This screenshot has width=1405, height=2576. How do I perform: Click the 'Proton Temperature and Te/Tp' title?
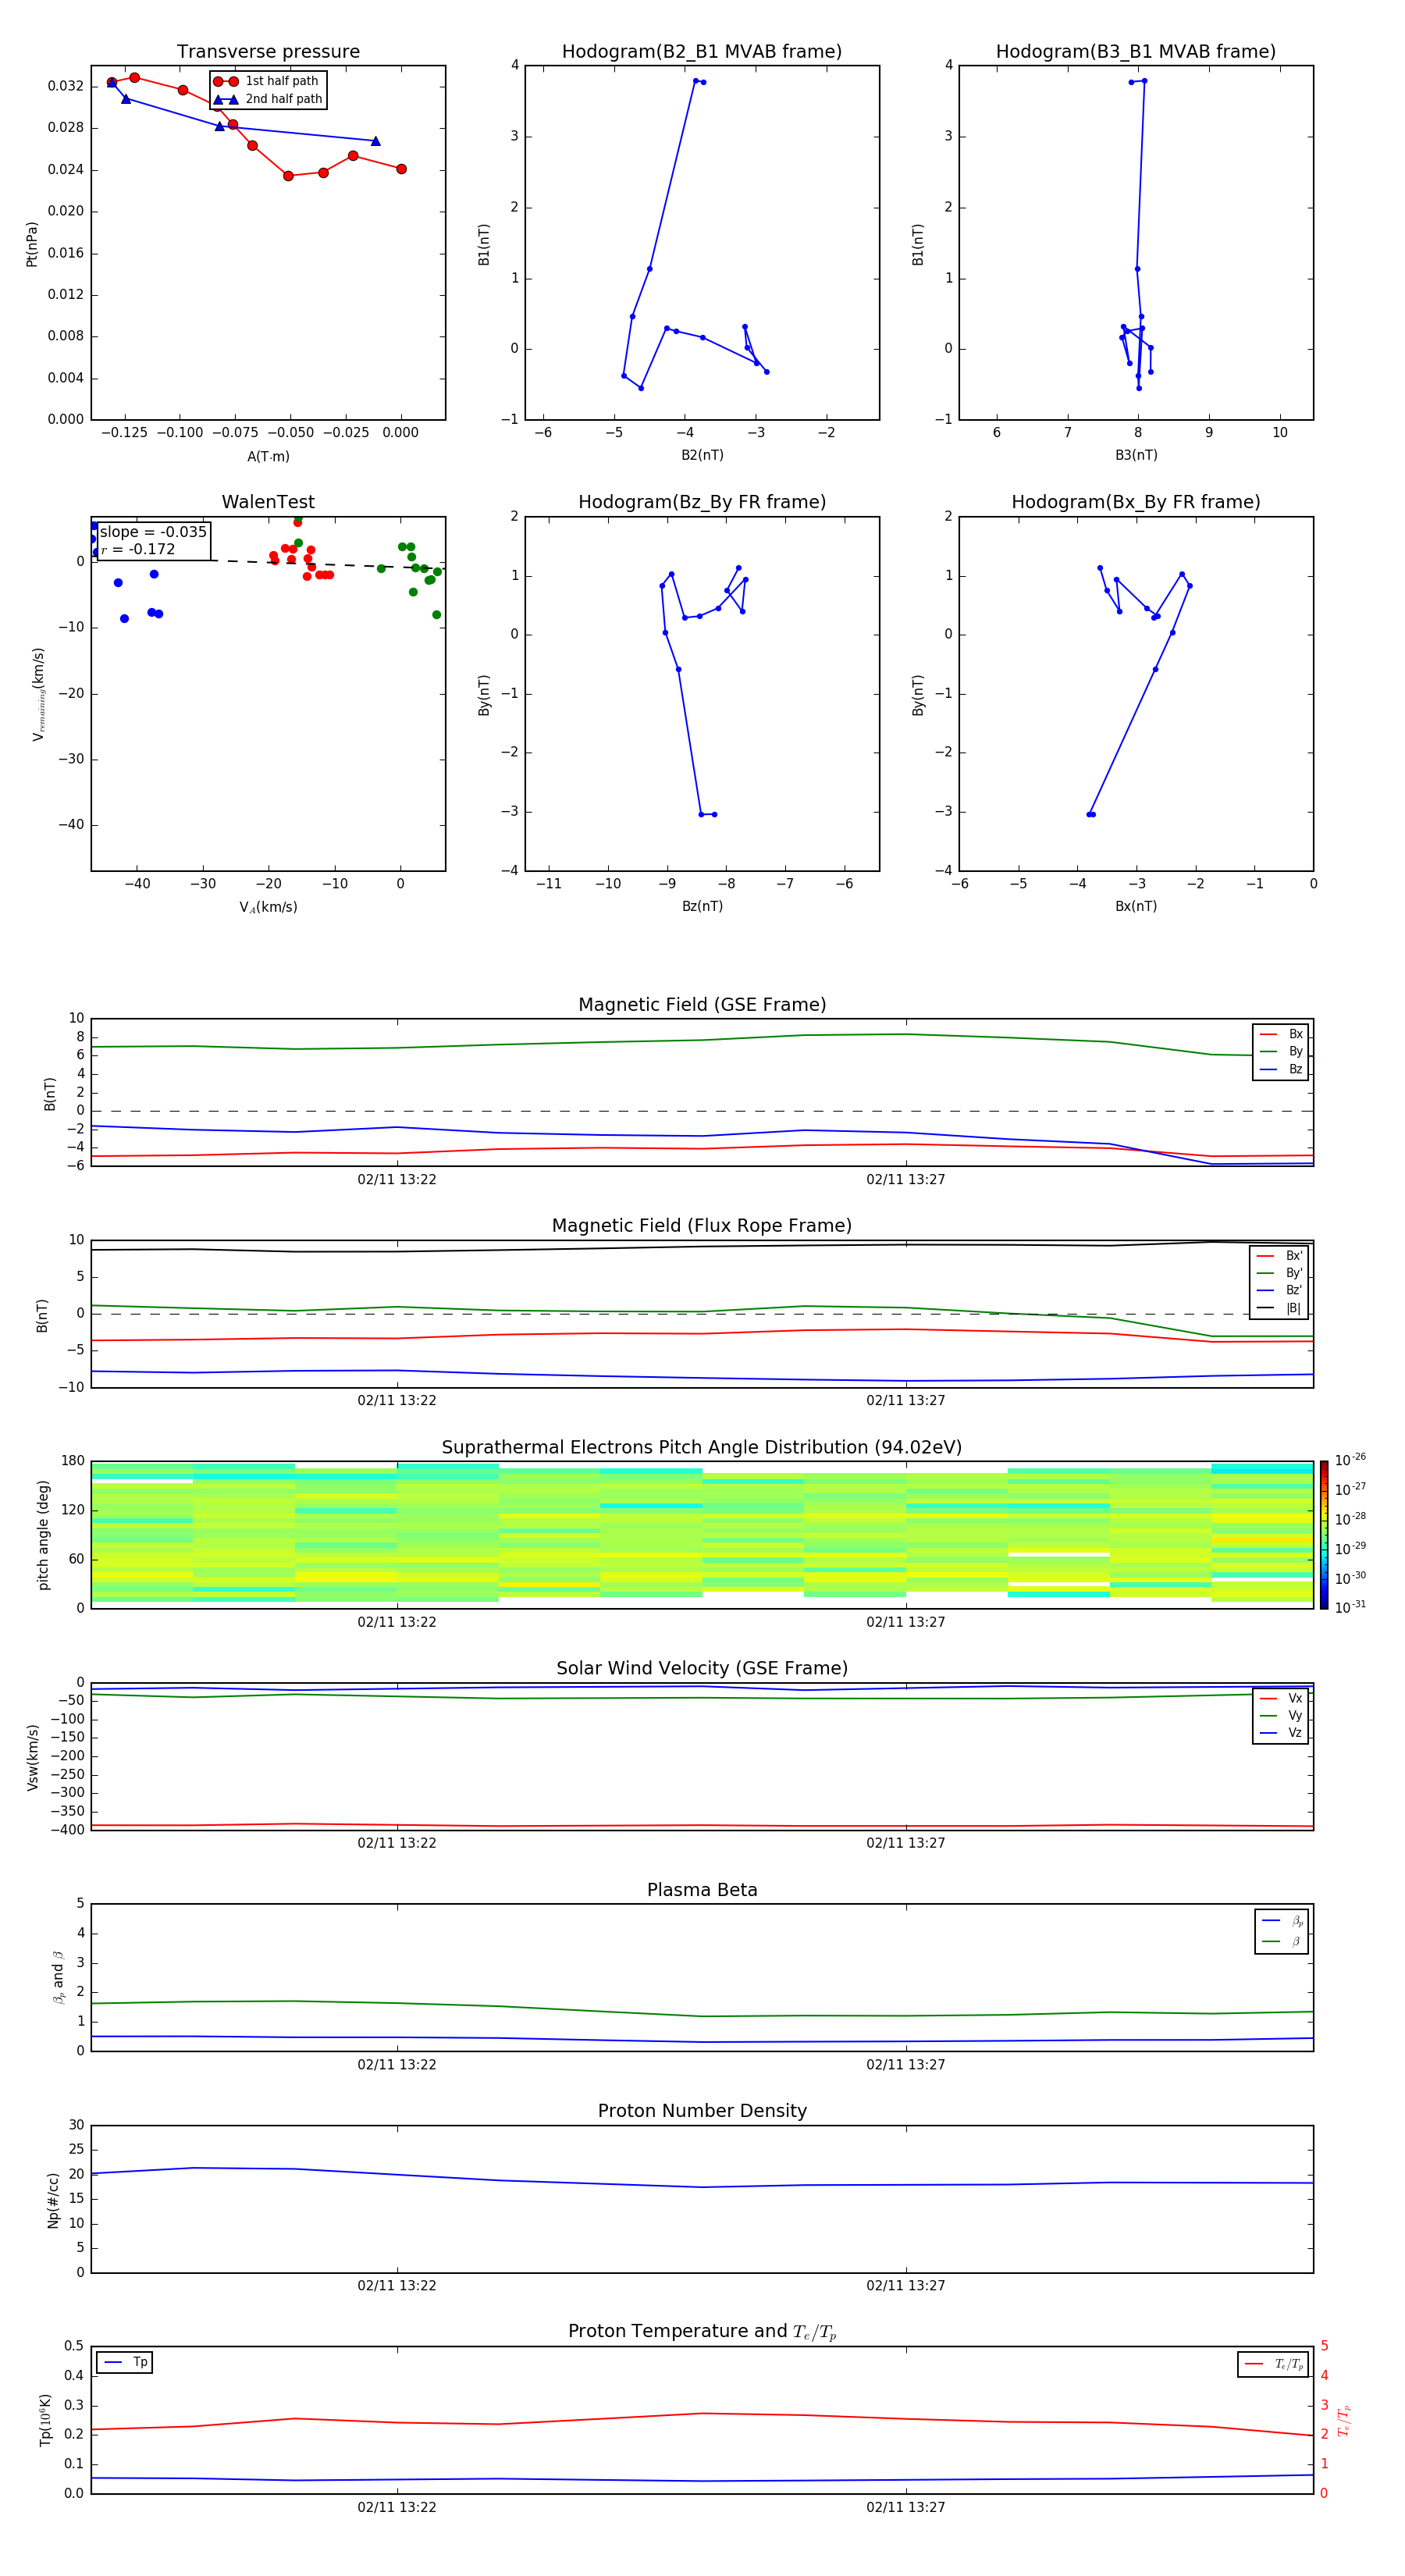(x=702, y=2332)
